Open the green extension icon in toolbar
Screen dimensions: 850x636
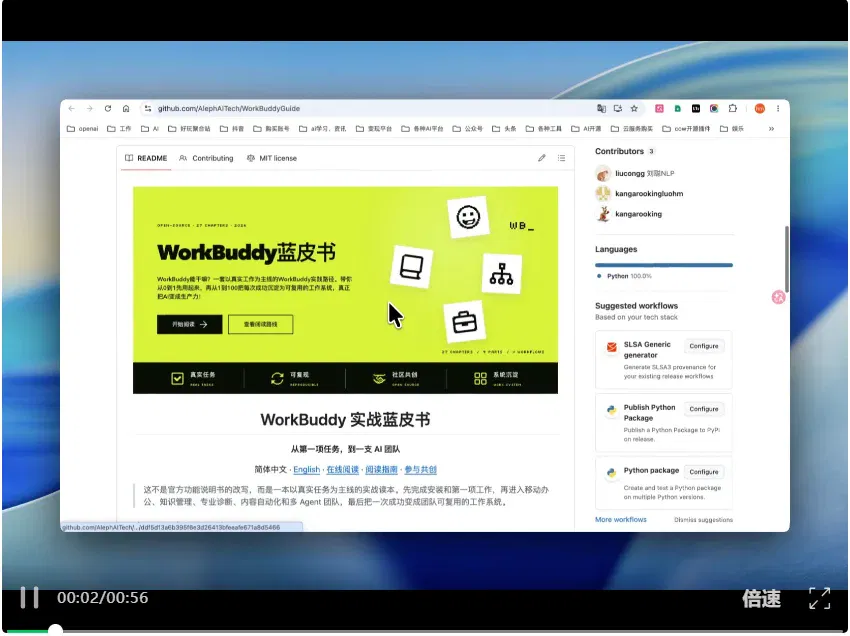678,108
